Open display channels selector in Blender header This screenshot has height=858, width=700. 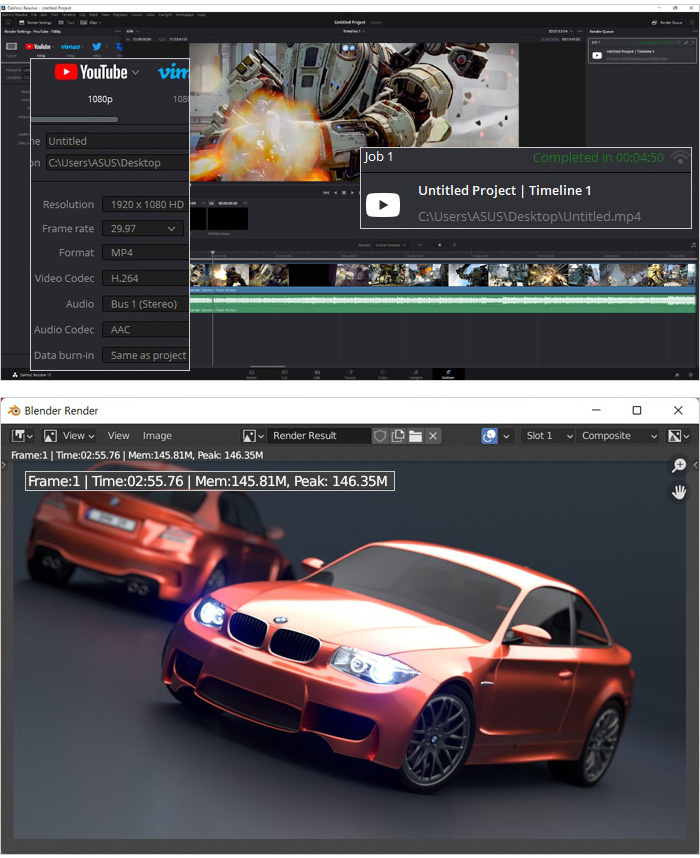678,436
